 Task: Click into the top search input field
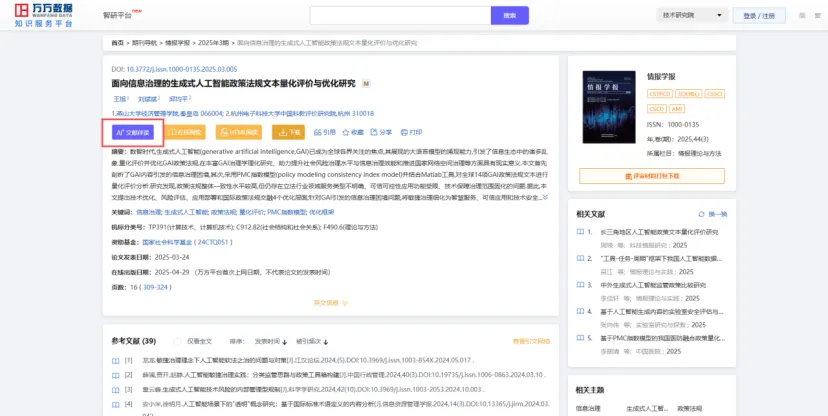(x=400, y=15)
